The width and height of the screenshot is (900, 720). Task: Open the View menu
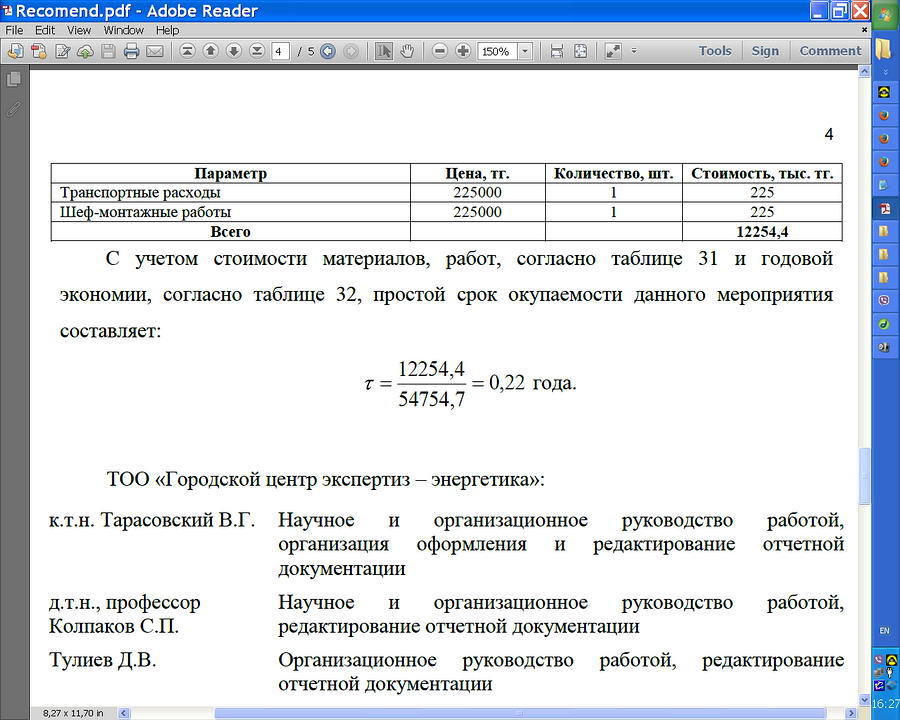pyautogui.click(x=79, y=30)
